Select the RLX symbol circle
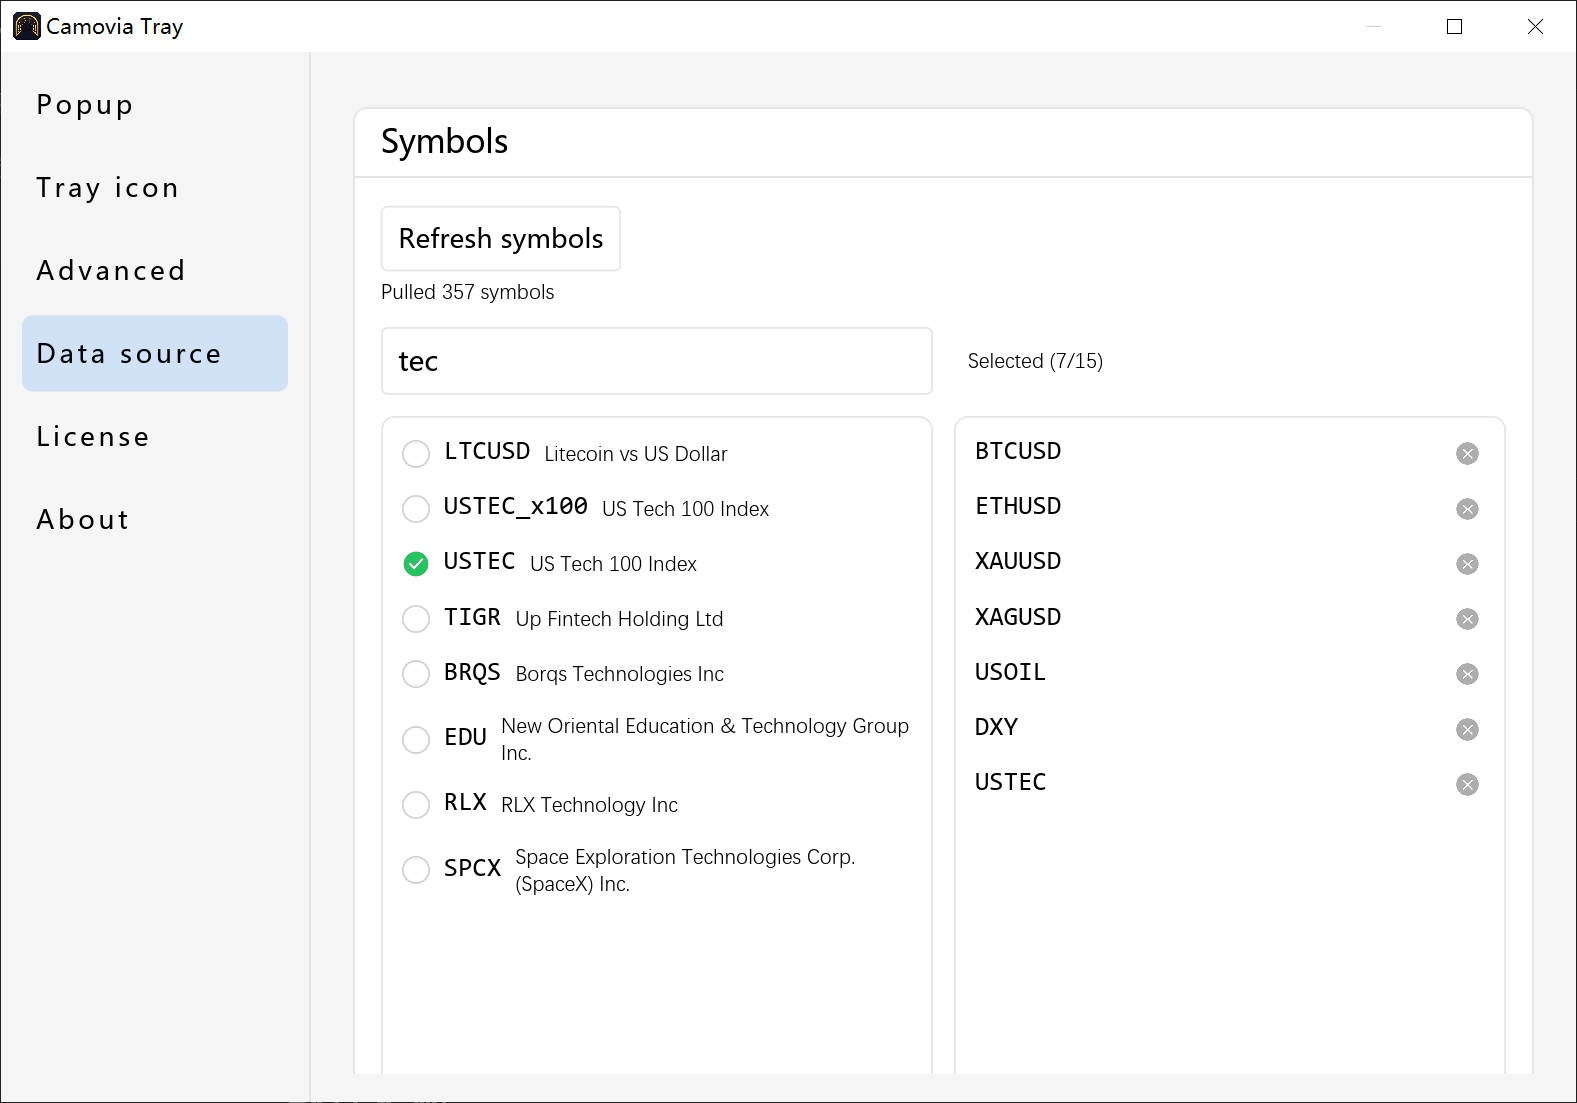The image size is (1577, 1103). coord(416,805)
